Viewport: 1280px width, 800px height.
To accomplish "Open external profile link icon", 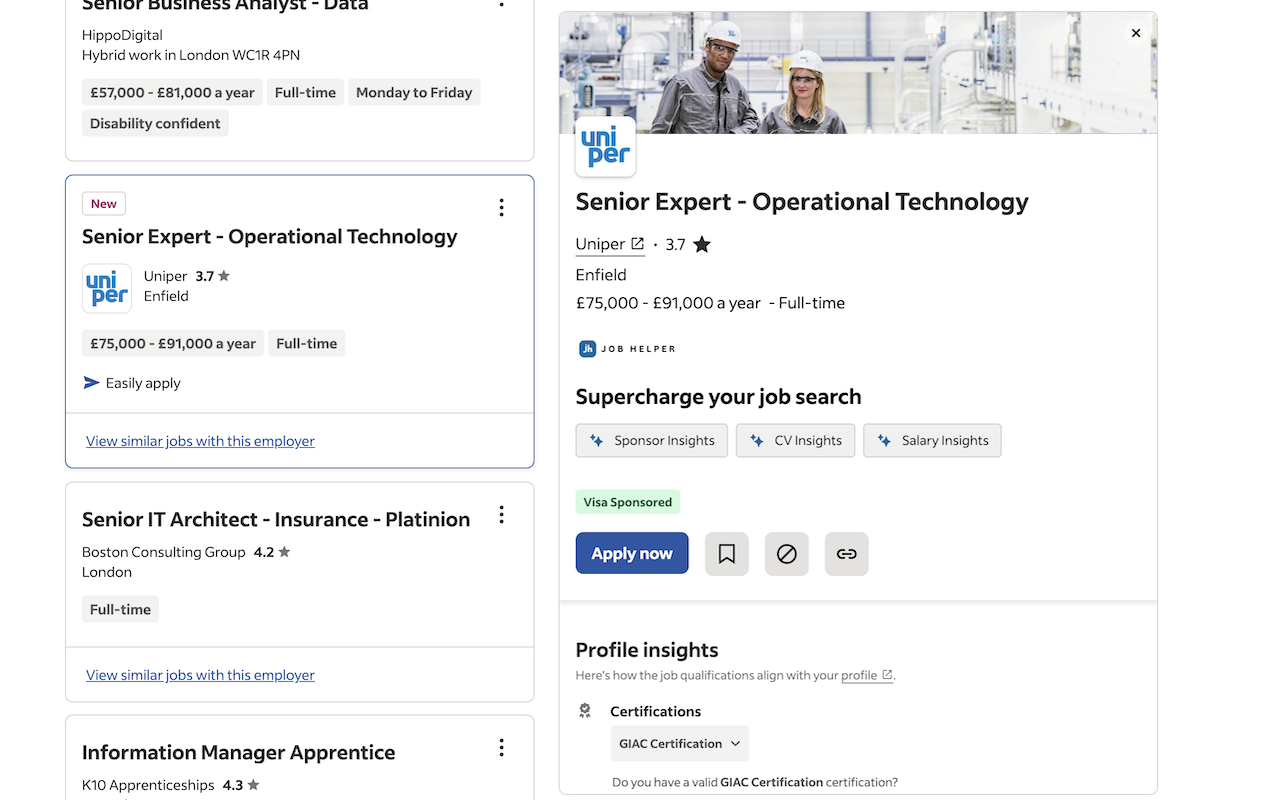I will coord(887,675).
